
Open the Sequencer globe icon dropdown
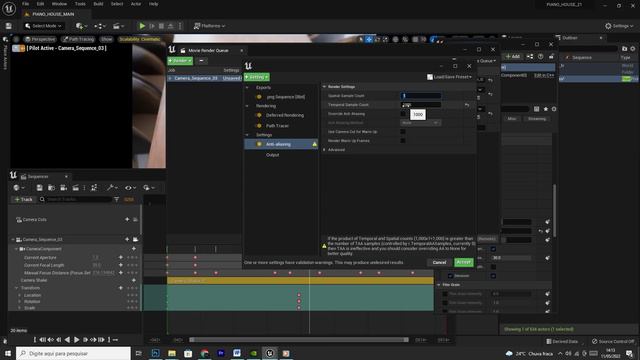point(18,188)
